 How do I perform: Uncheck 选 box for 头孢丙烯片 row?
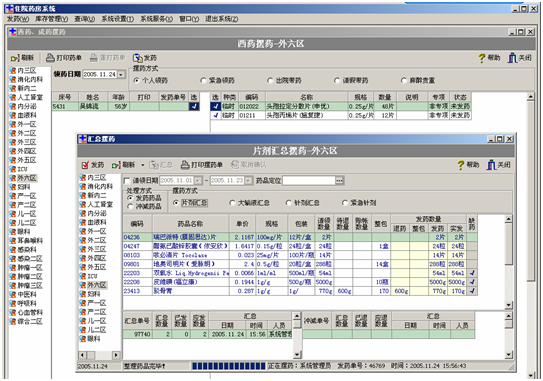coord(216,115)
